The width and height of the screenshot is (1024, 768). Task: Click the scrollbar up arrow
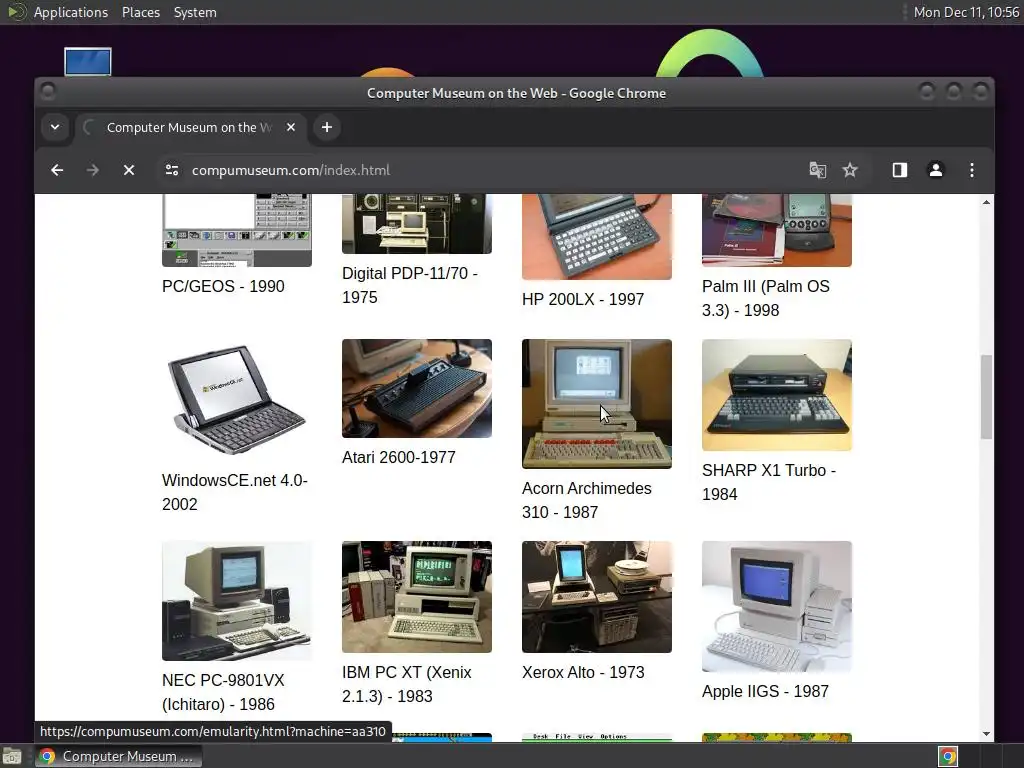[x=986, y=202]
